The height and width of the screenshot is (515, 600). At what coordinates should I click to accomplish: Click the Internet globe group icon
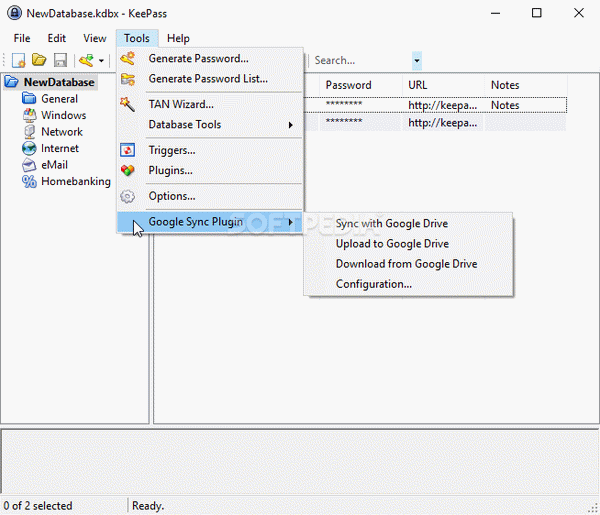click(x=29, y=148)
